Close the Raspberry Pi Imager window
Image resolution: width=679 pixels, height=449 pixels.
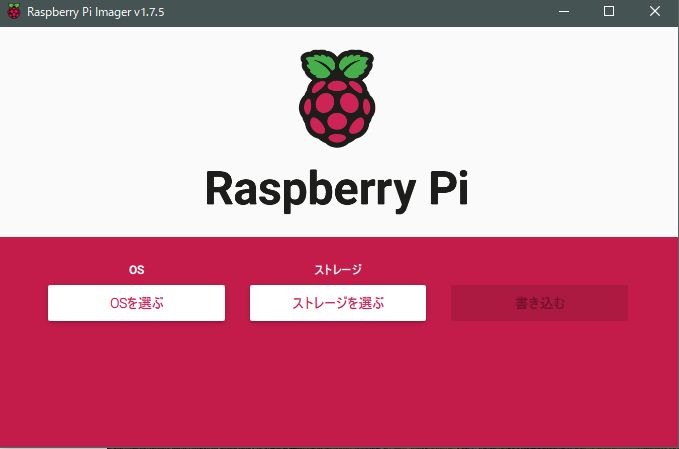coord(655,12)
